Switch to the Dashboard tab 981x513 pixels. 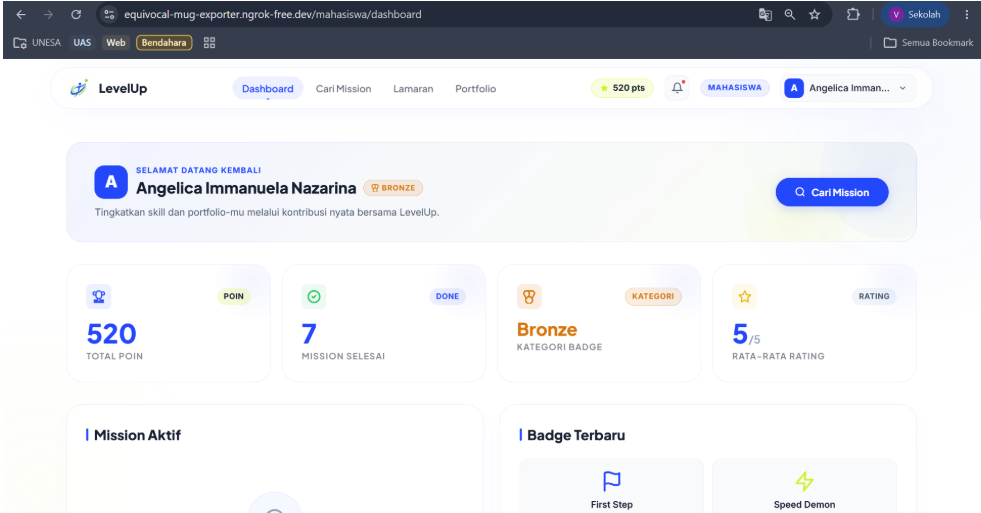pyautogui.click(x=268, y=88)
